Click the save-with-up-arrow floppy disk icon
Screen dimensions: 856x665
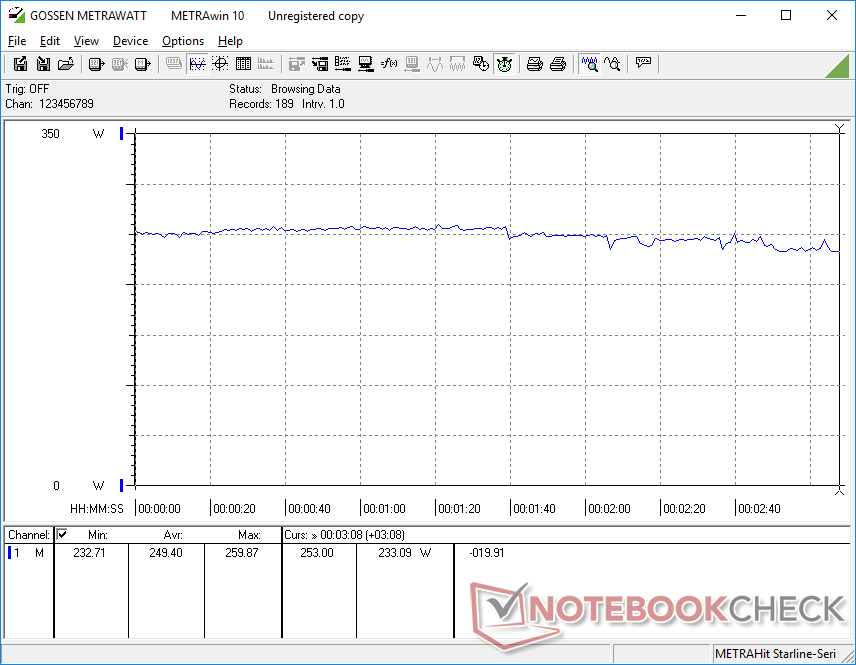click(20, 64)
